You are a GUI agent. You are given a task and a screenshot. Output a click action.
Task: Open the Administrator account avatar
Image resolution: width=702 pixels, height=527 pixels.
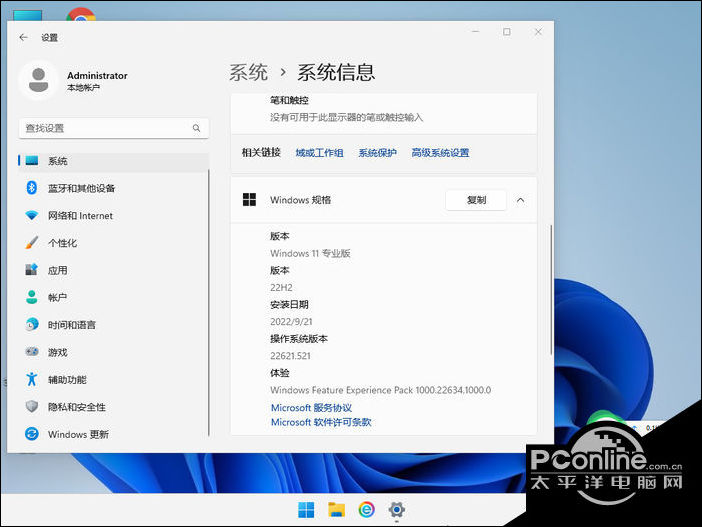(39, 80)
